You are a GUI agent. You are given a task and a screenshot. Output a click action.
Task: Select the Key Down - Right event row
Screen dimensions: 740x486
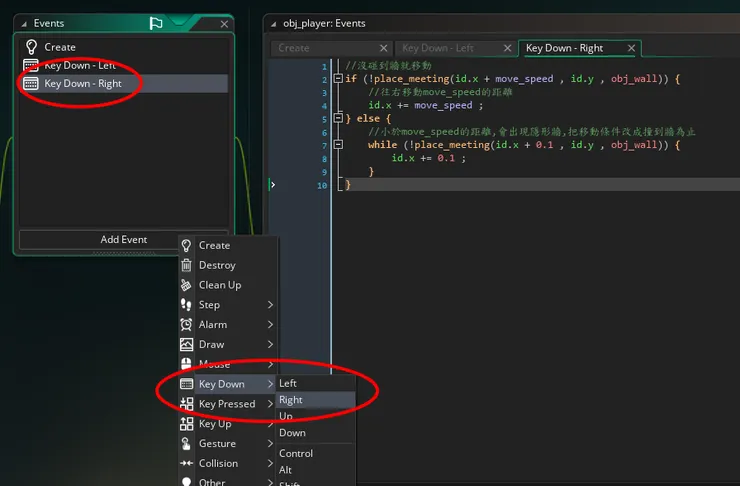124,84
